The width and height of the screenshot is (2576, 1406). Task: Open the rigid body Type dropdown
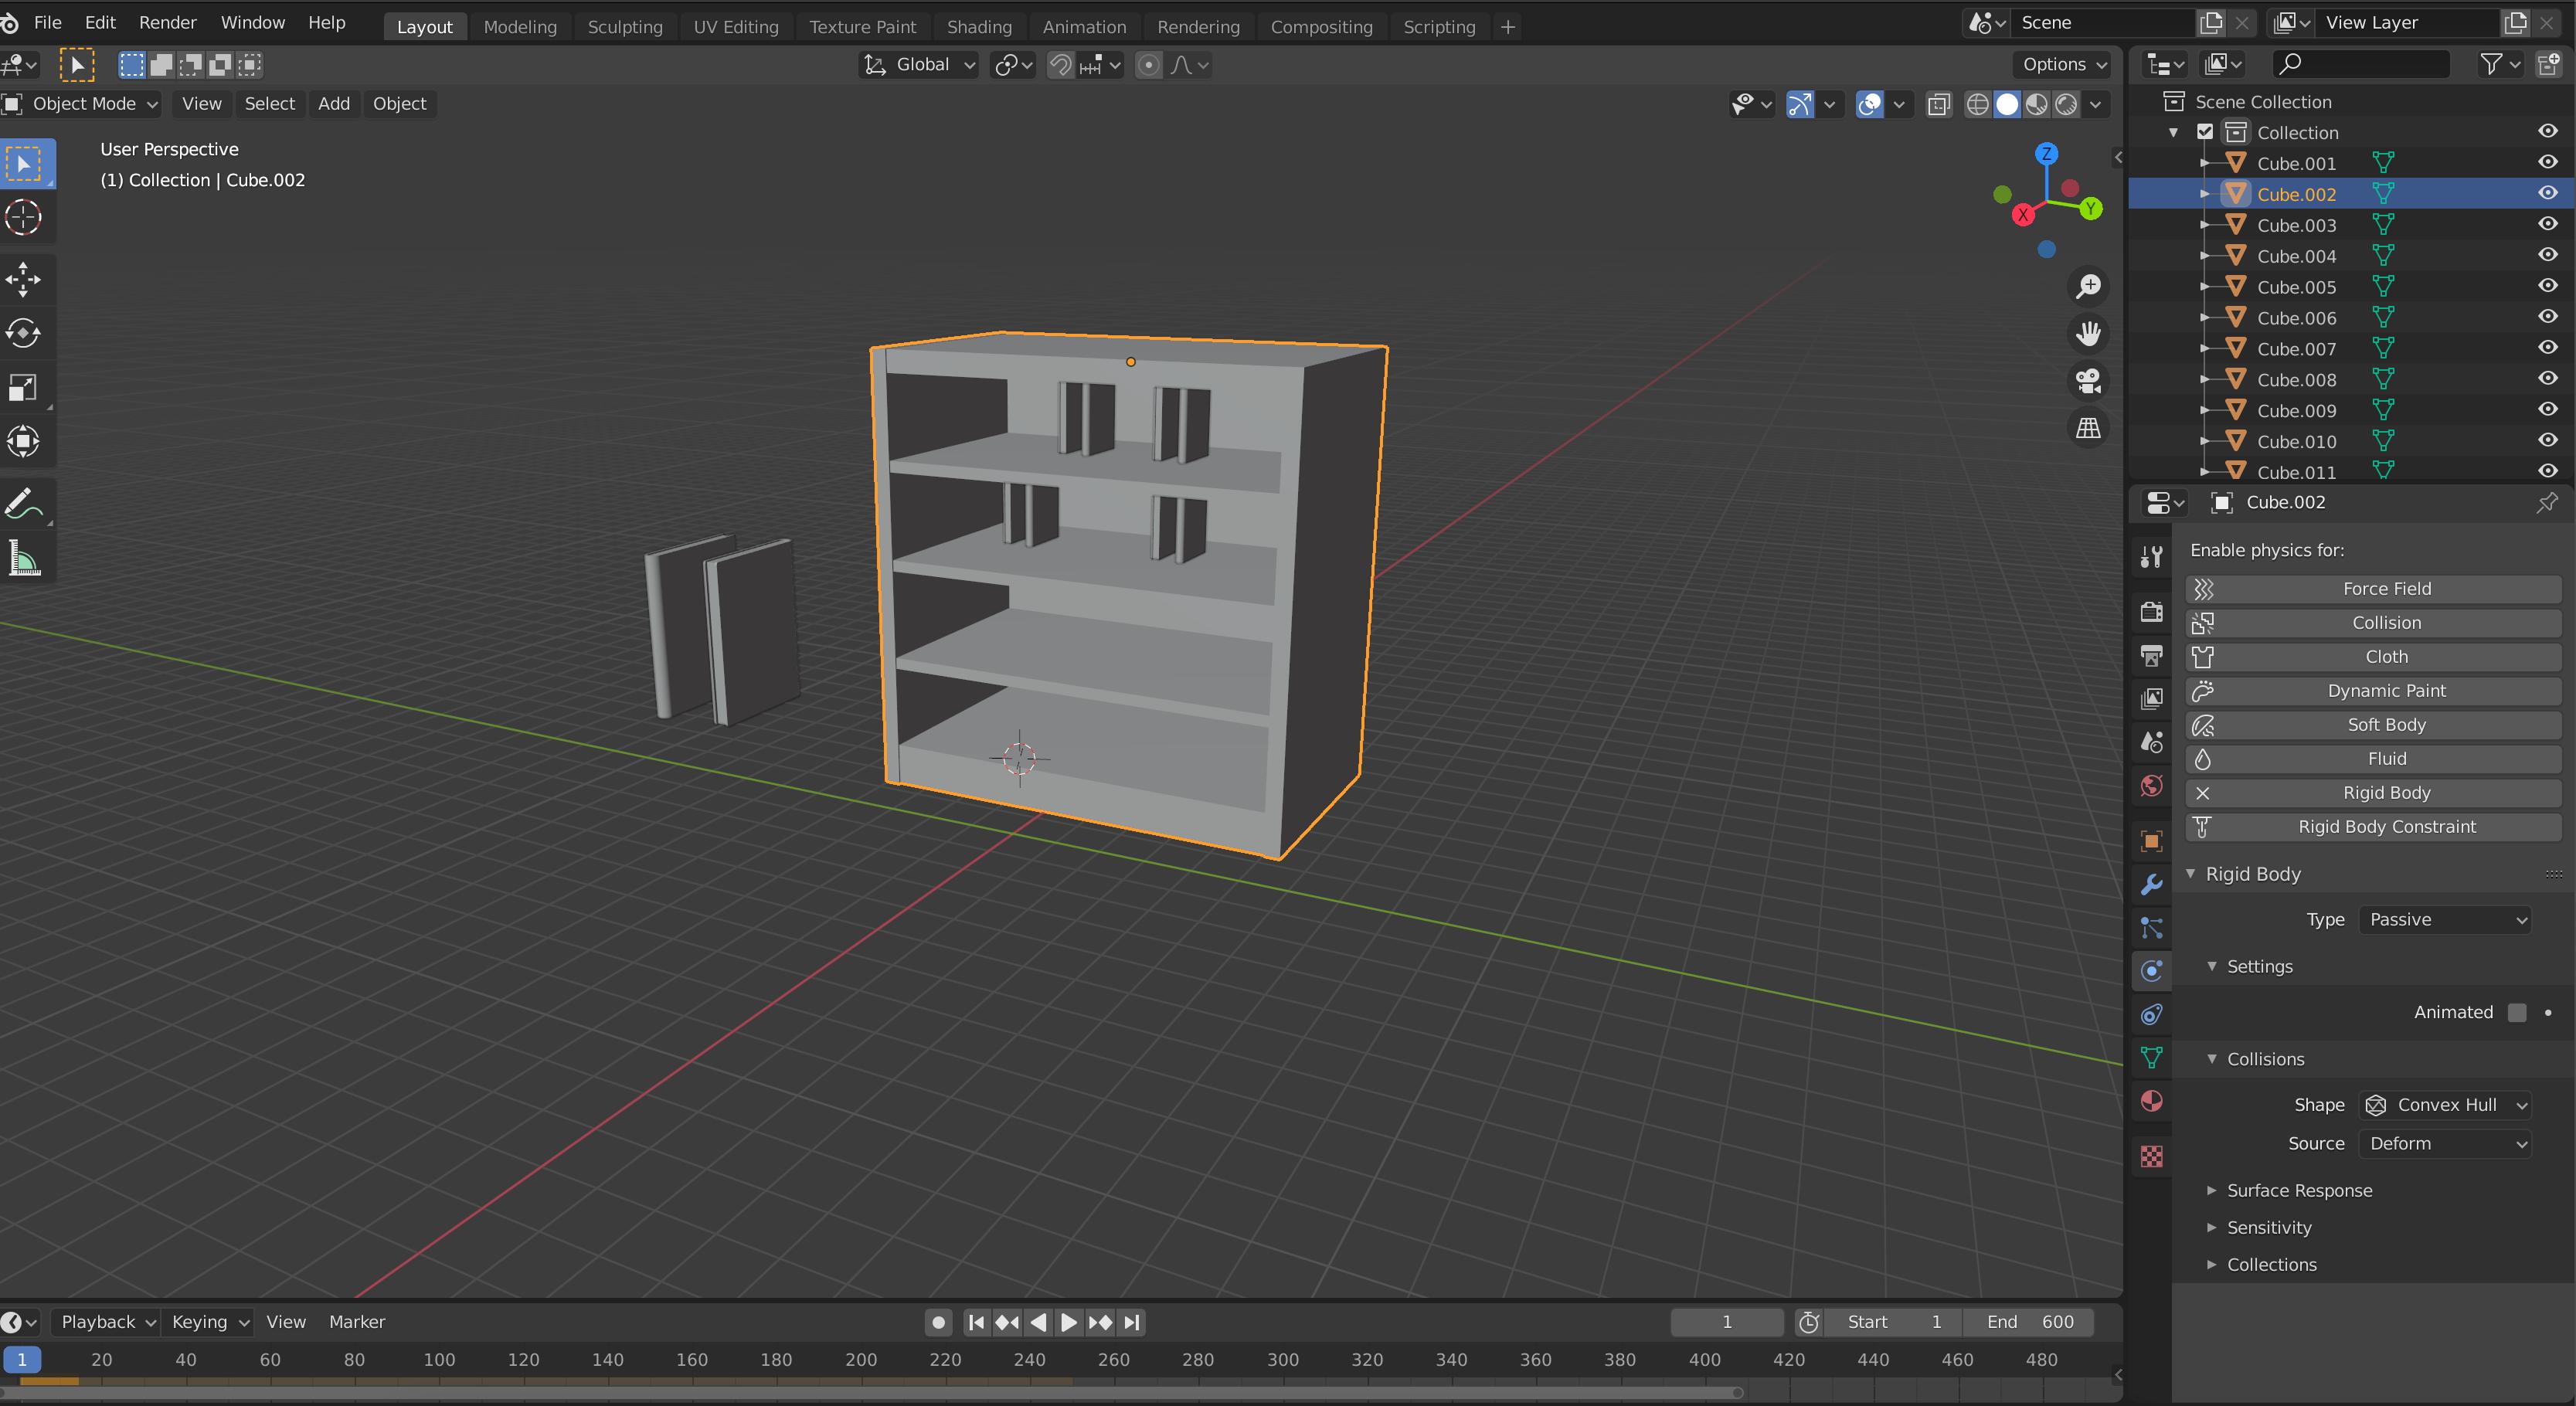click(x=2444, y=919)
